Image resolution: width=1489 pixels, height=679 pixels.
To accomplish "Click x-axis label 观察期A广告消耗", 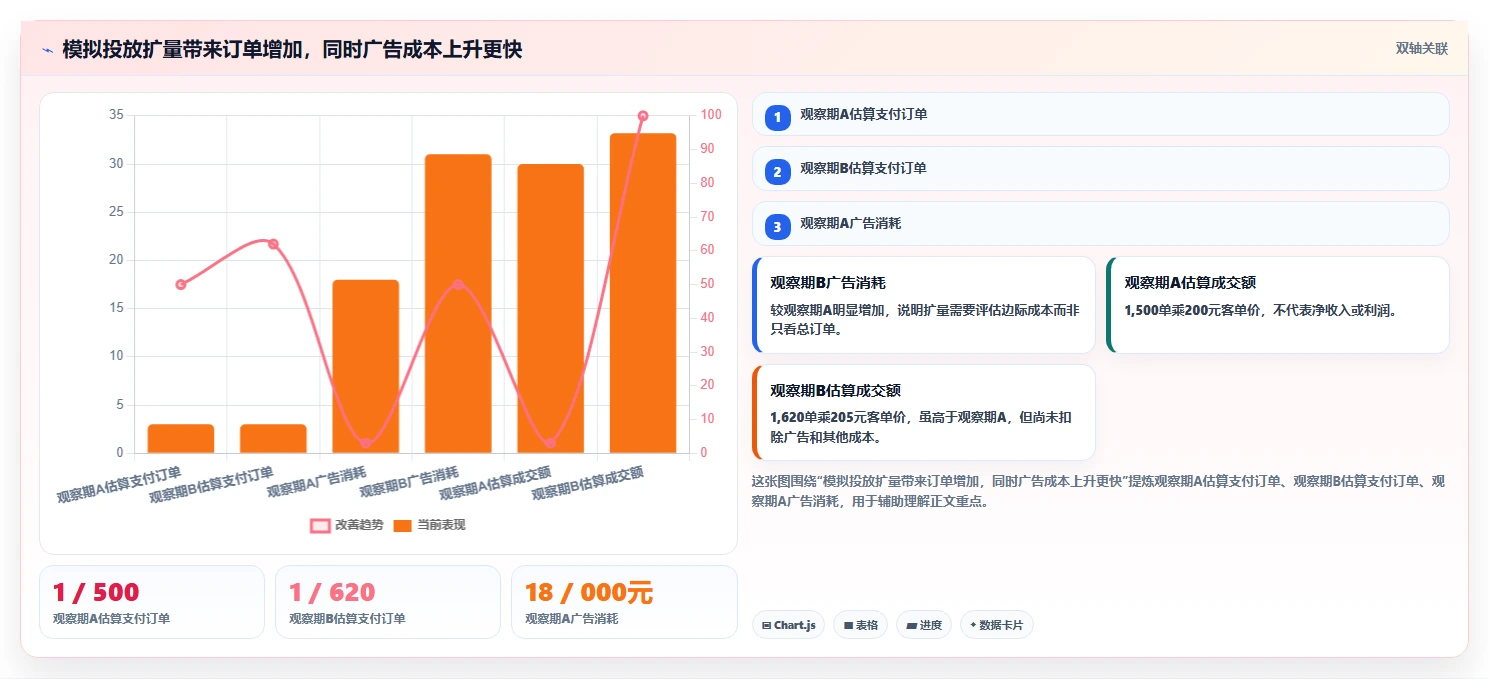I will click(x=318, y=482).
